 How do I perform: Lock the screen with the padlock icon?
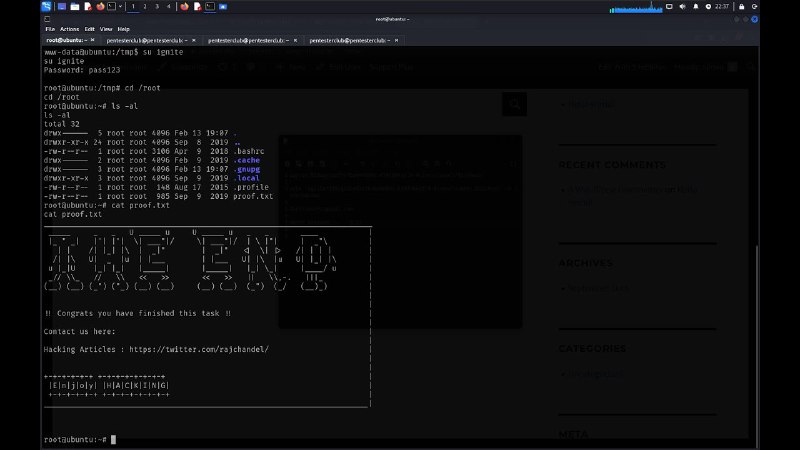tap(742, 7)
